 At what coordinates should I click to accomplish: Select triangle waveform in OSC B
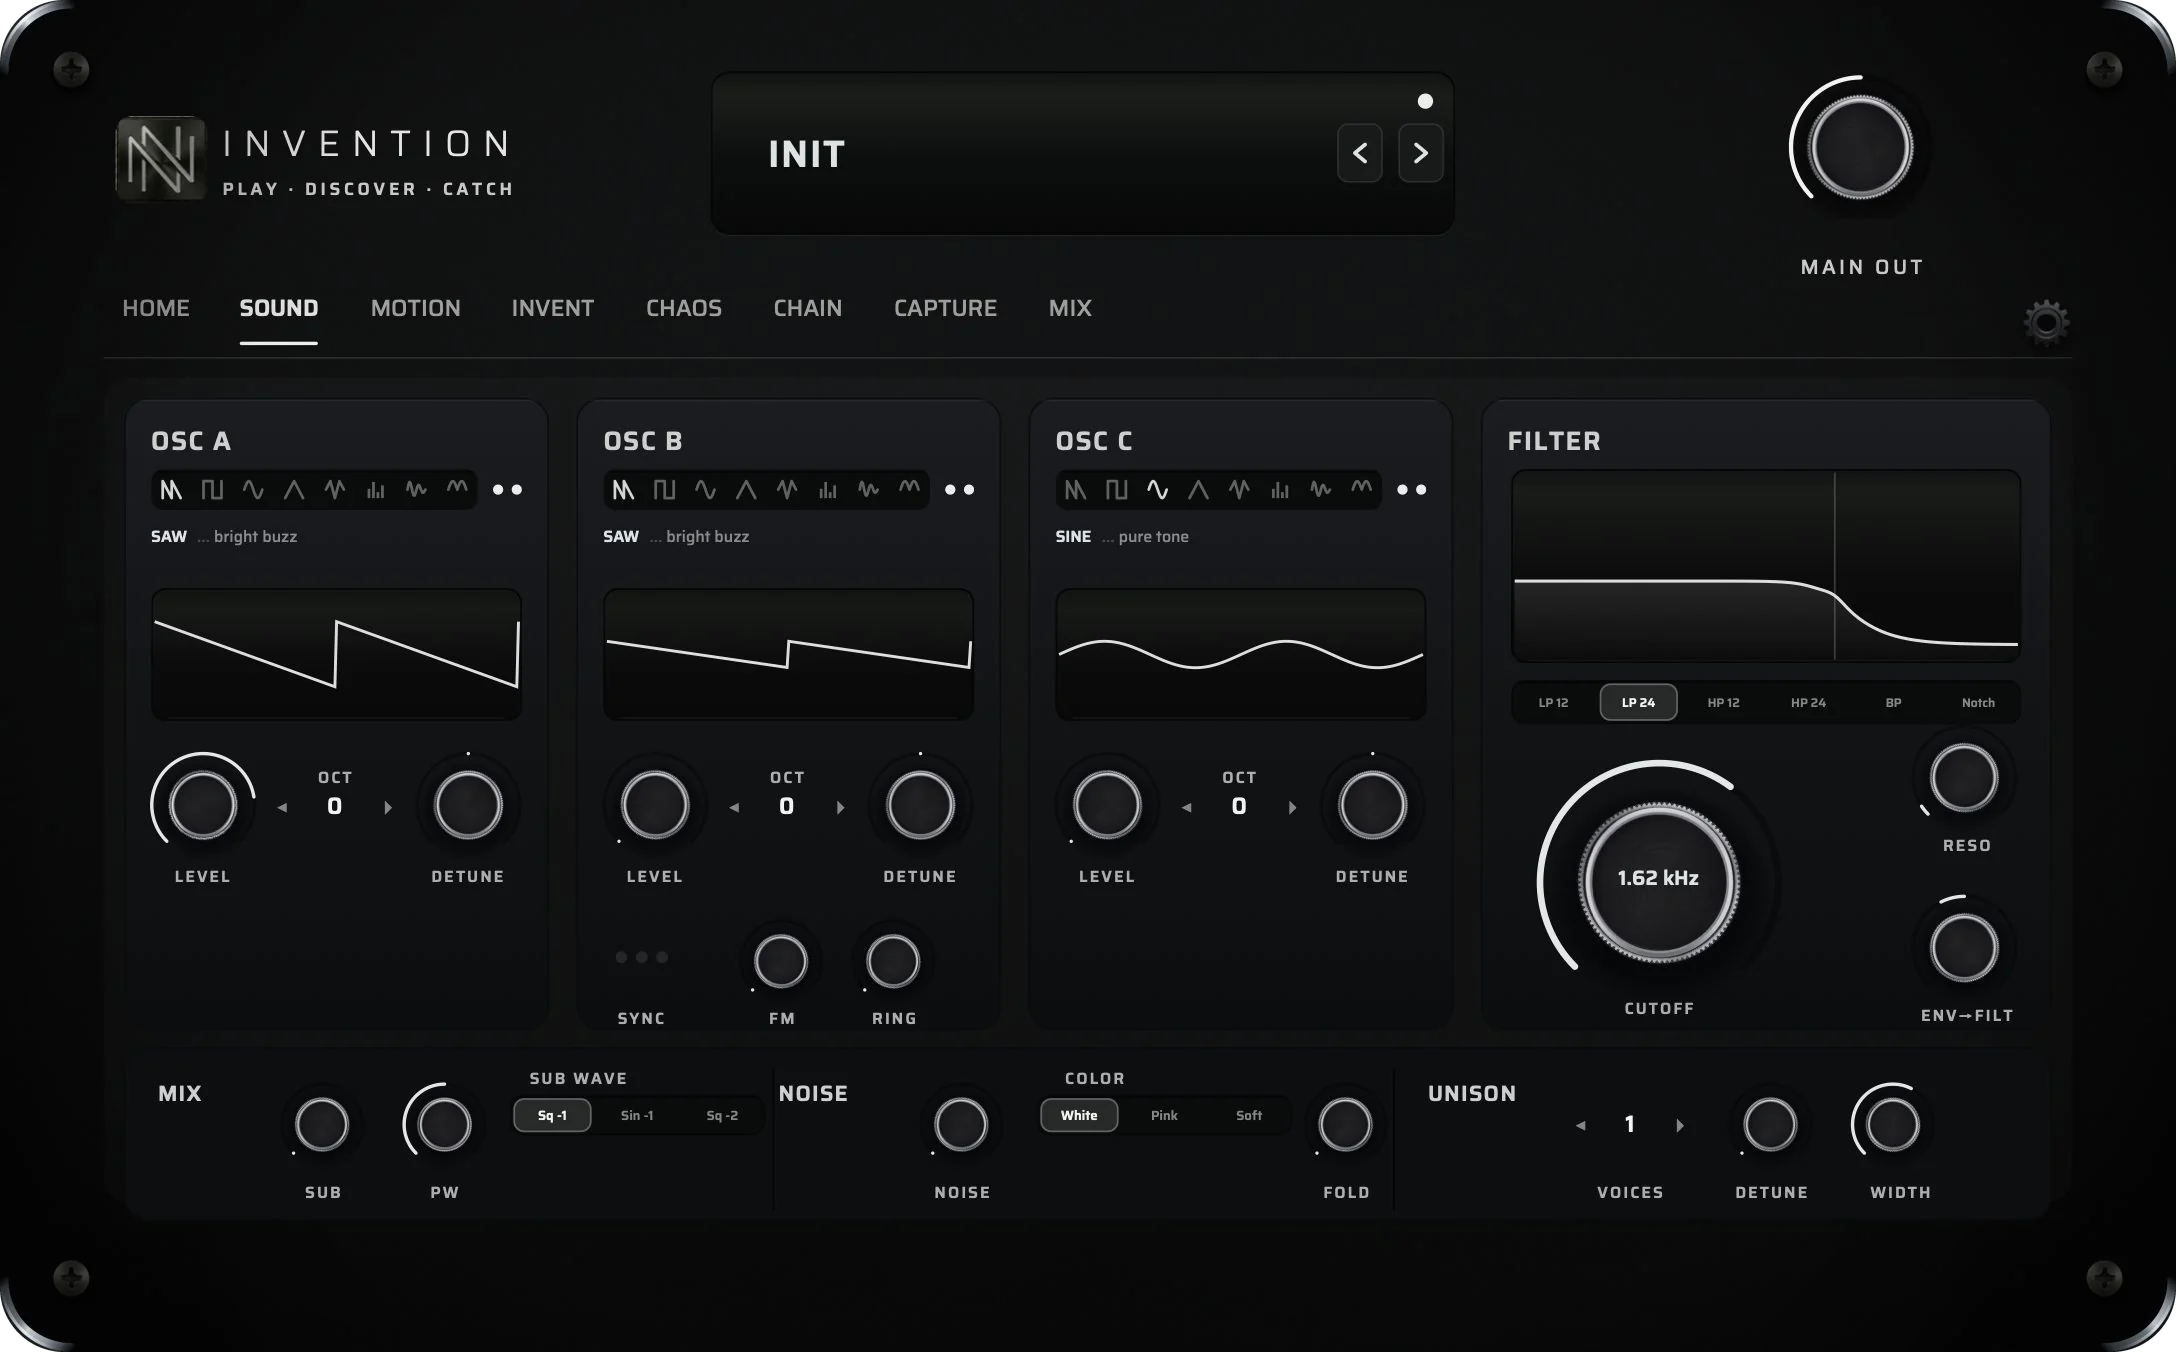[x=746, y=490]
